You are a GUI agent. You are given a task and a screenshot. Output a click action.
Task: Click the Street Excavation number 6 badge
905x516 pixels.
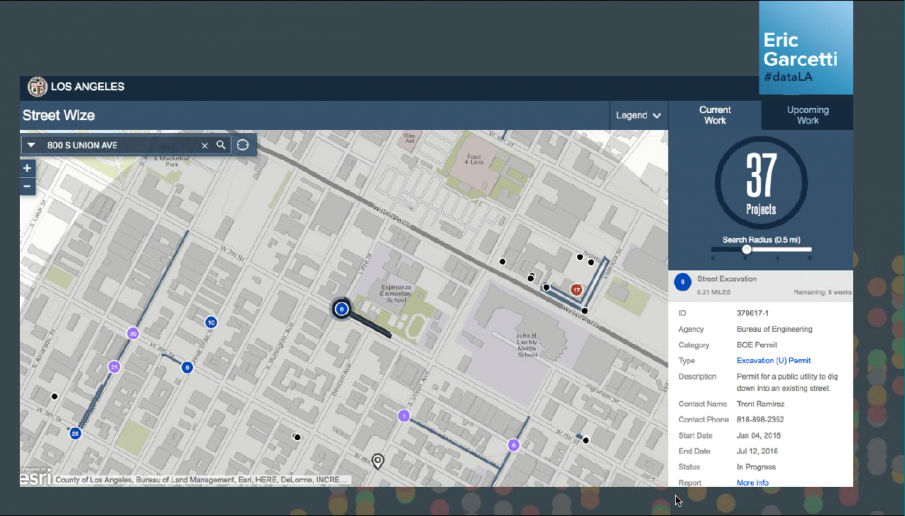click(x=683, y=282)
